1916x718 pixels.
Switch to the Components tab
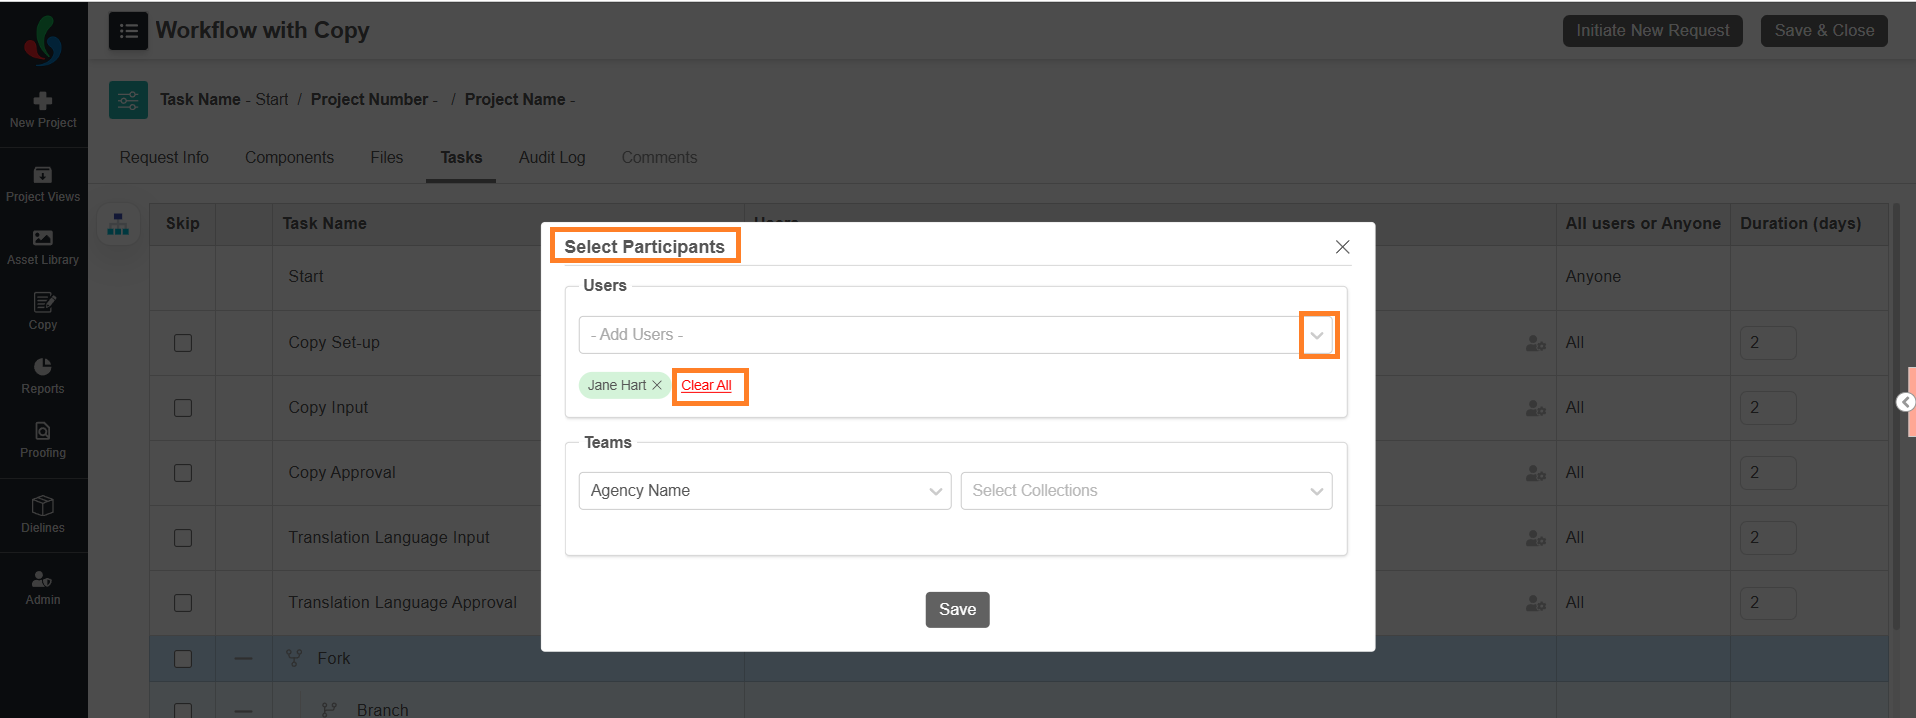289,157
